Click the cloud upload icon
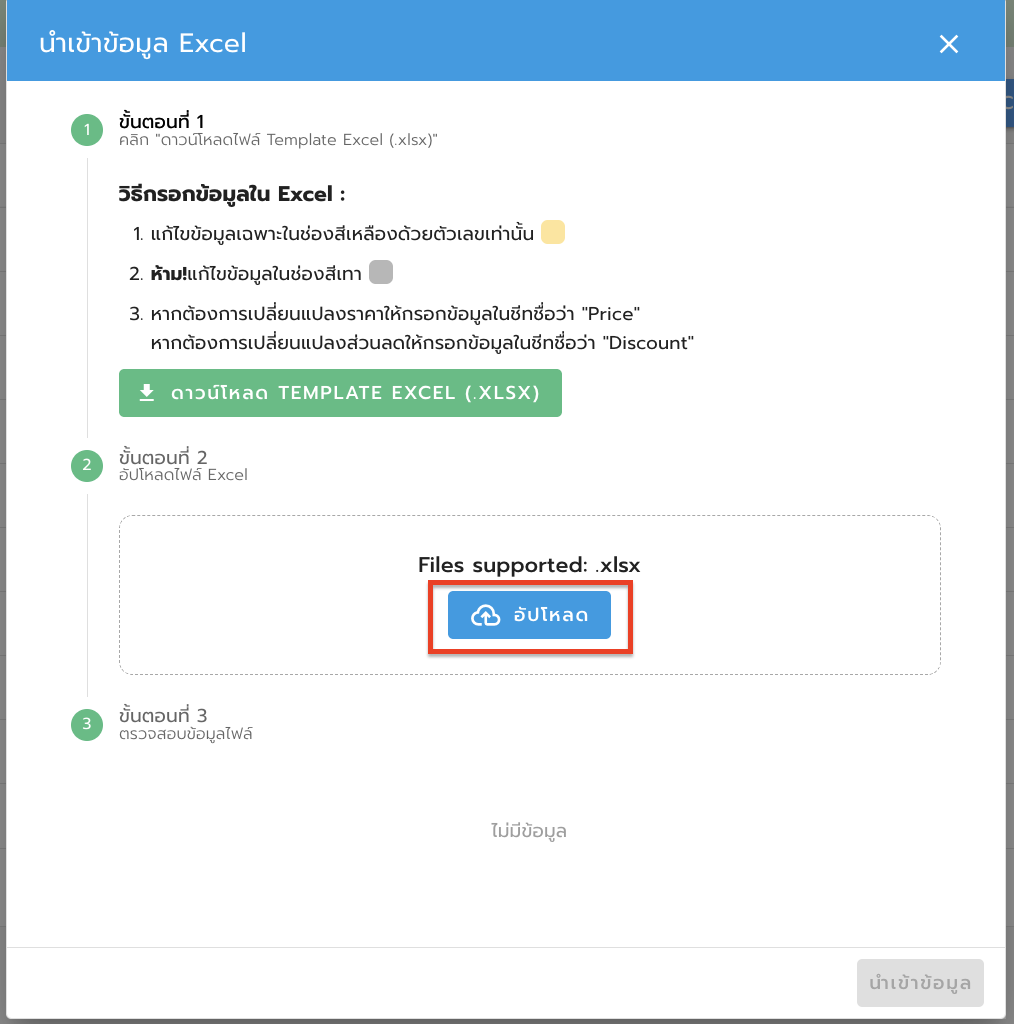This screenshot has width=1014, height=1024. [485, 615]
